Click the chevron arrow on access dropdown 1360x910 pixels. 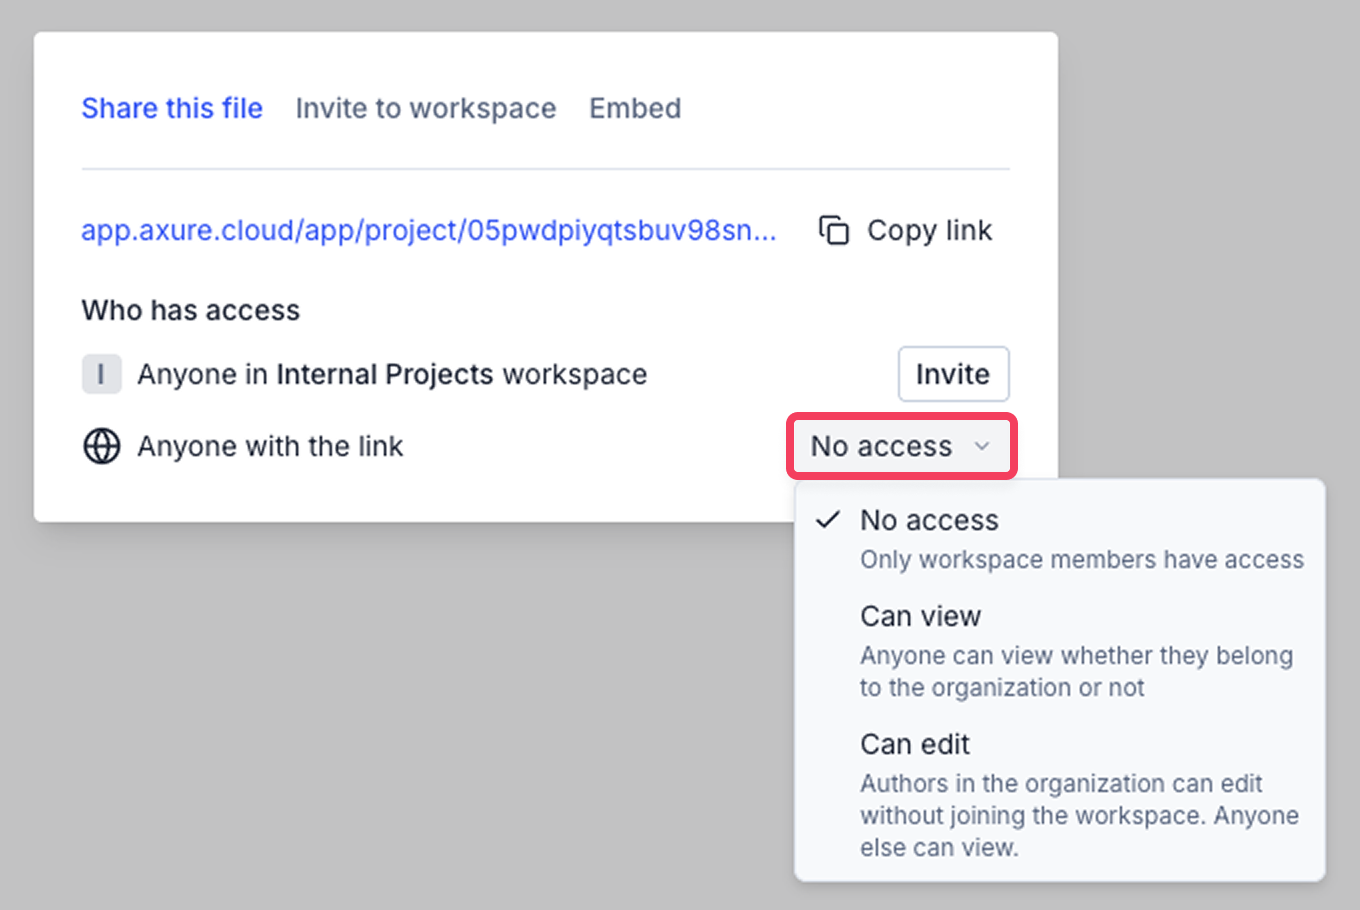(982, 446)
